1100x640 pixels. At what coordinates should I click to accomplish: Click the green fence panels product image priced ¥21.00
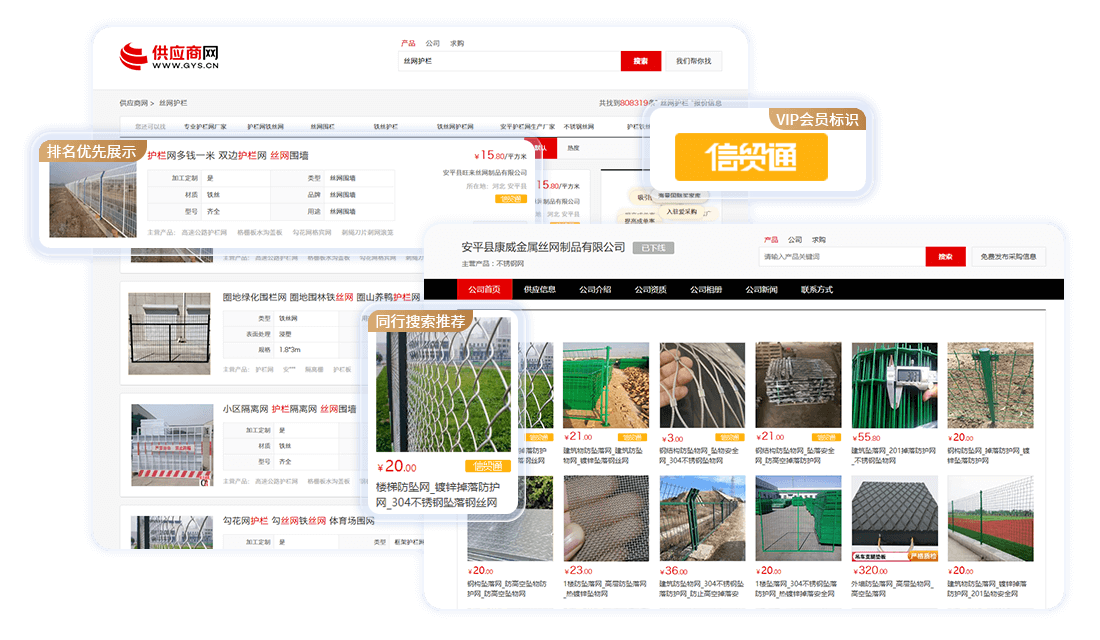tap(606, 385)
